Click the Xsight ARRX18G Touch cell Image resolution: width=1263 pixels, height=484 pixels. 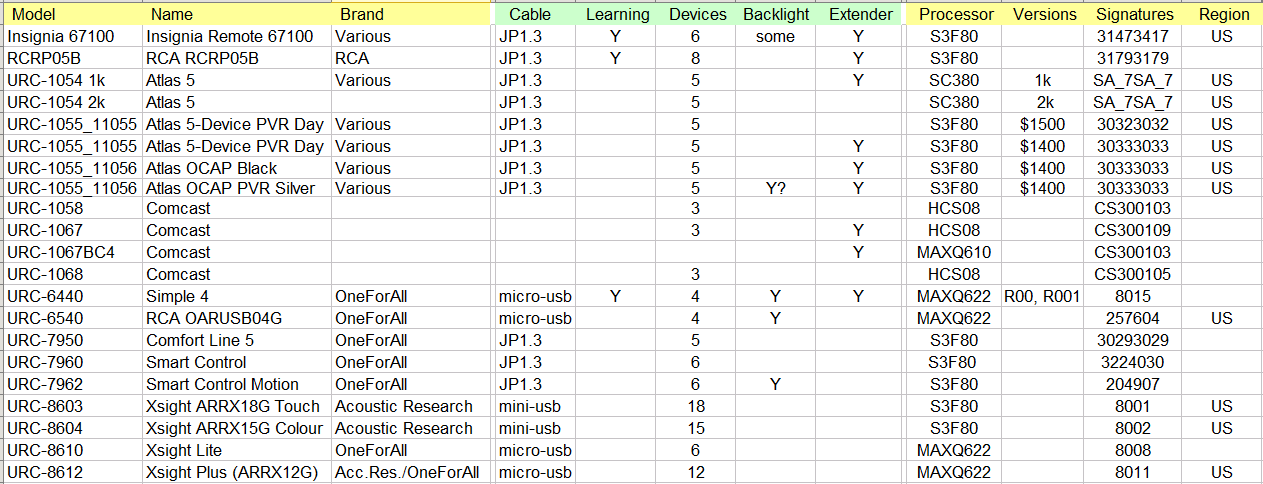[x=233, y=406]
